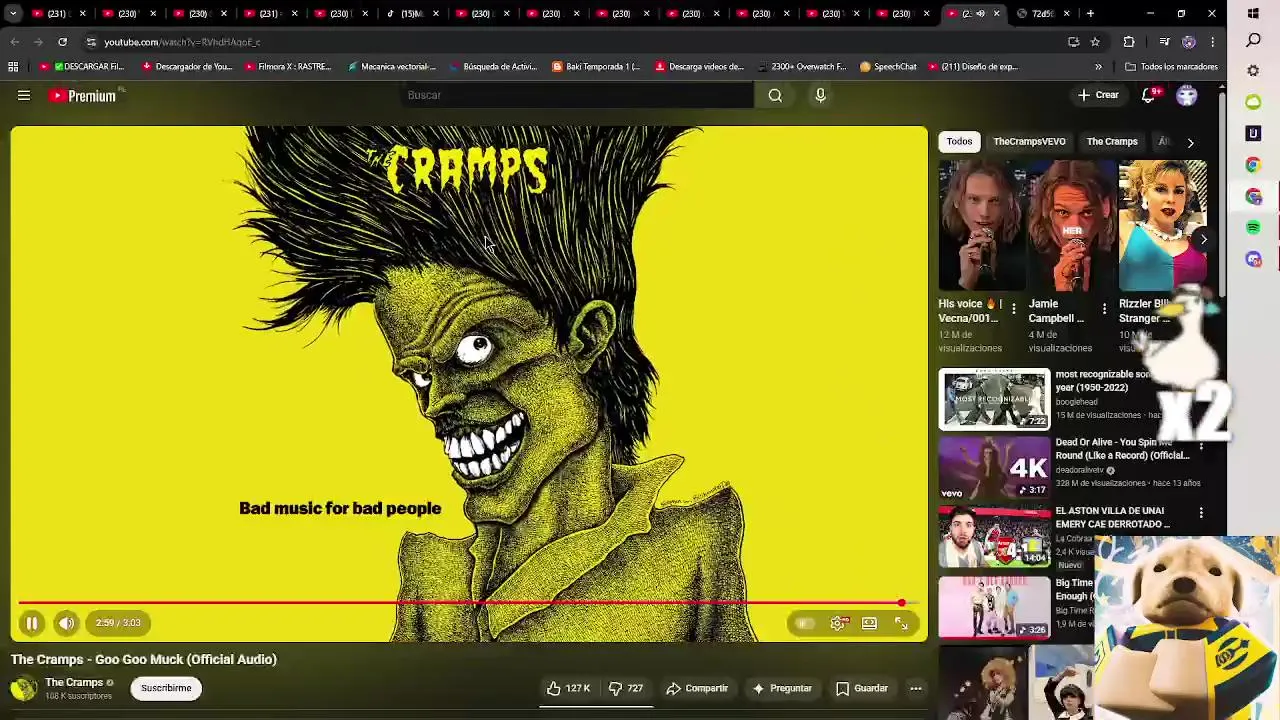Open Windows search in side taskbar

point(1253,40)
